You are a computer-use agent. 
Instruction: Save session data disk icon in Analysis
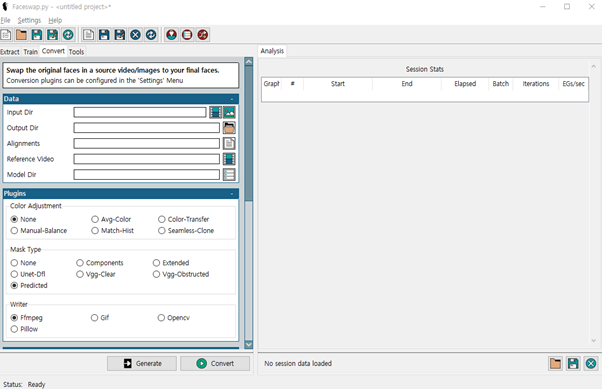(573, 363)
